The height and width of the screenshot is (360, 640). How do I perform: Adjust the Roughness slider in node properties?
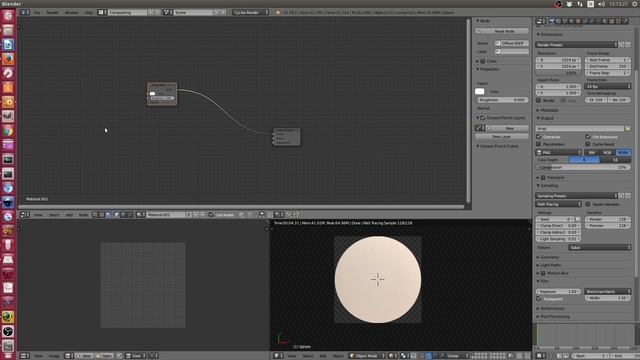[x=502, y=100]
